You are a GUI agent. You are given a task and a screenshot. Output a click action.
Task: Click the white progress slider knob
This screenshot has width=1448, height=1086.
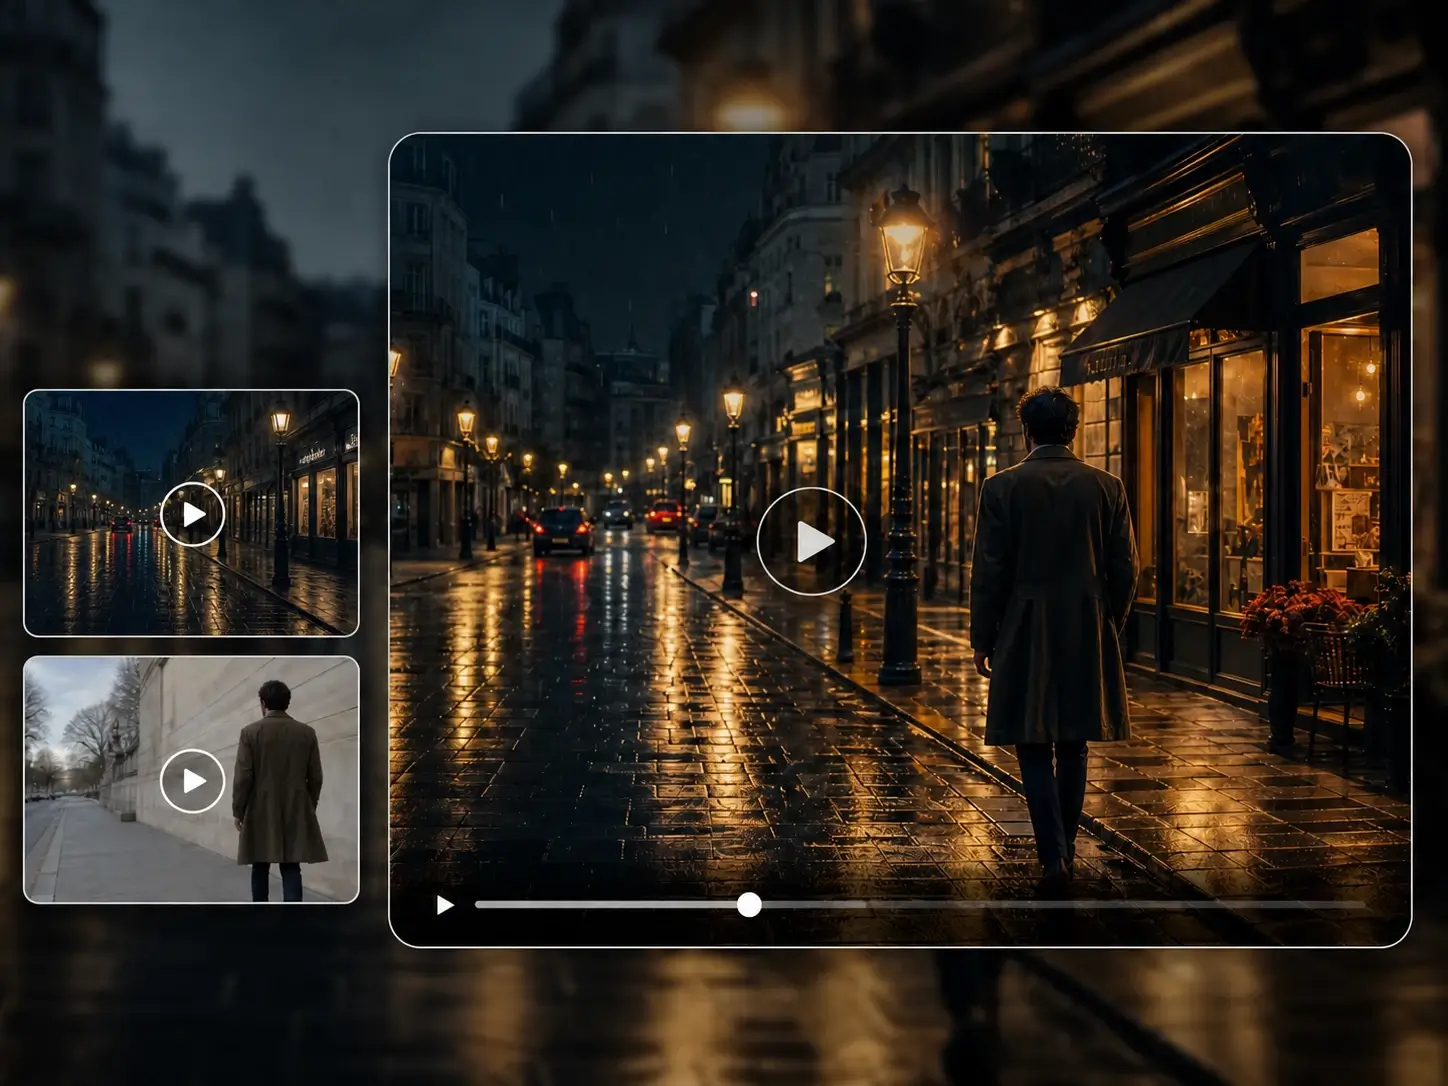pyautogui.click(x=749, y=905)
